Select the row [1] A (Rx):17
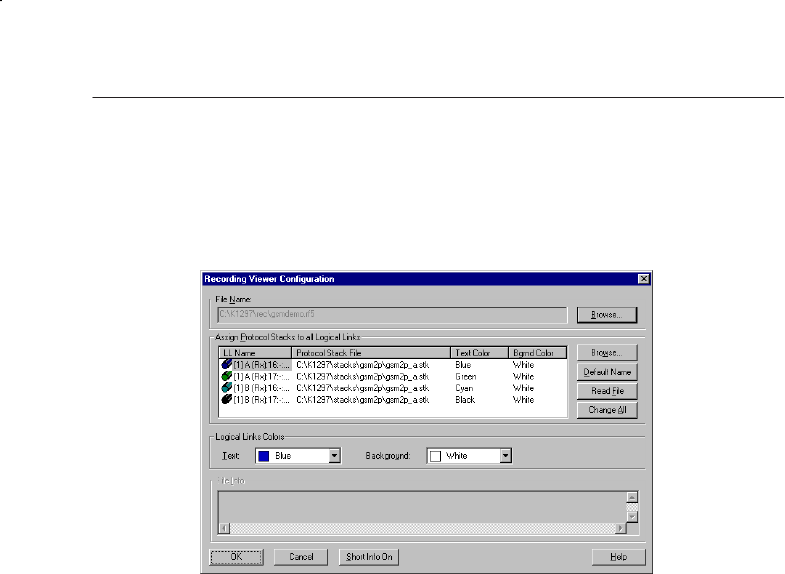Image resolution: width=785 pixels, height=574 pixels. coord(393,376)
